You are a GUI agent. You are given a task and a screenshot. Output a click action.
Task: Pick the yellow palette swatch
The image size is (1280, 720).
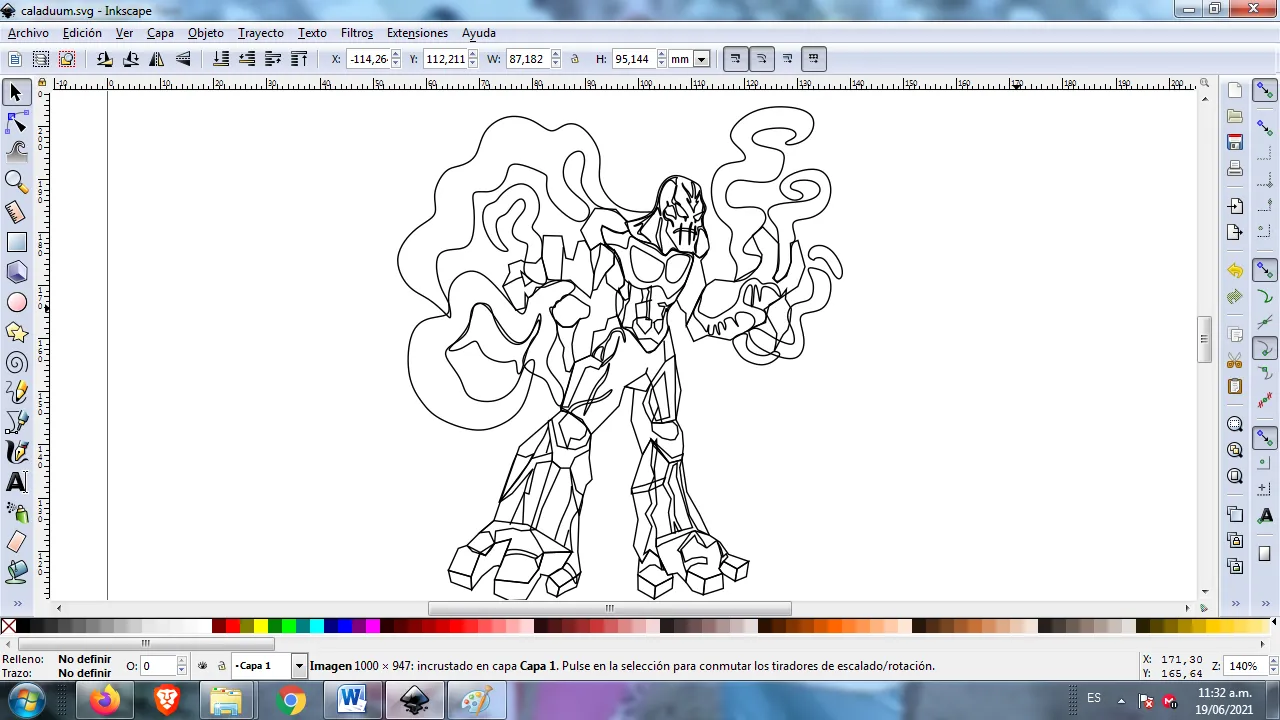click(x=261, y=626)
